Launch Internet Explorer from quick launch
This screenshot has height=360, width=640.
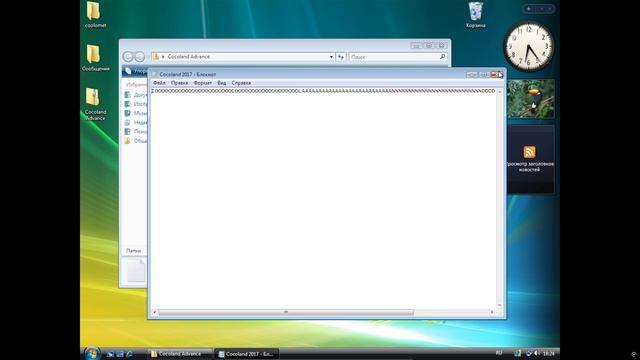pos(129,354)
